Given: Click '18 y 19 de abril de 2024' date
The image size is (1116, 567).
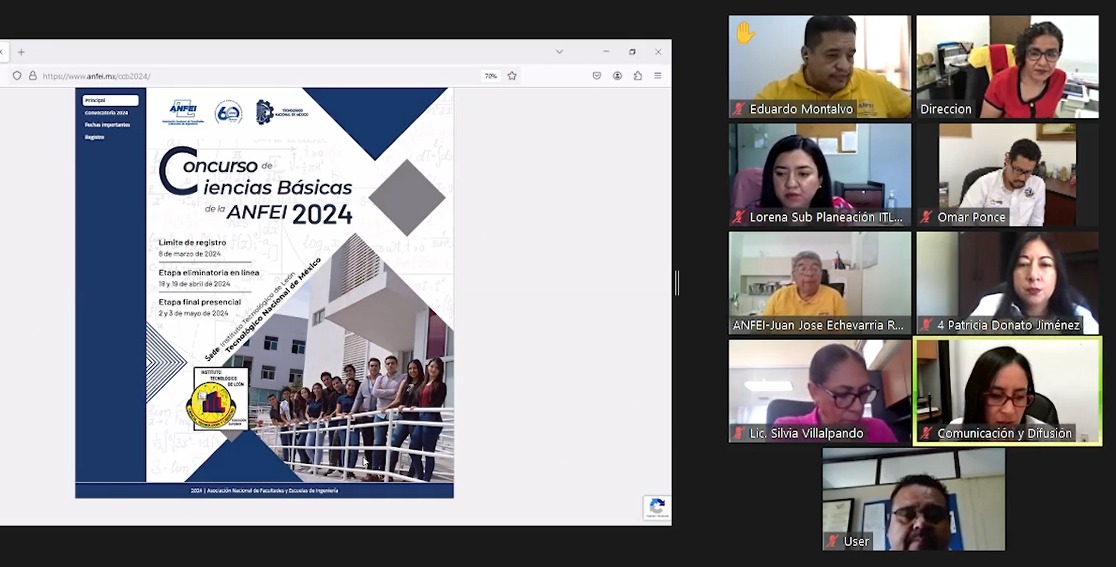Looking at the screenshot, I should [194, 284].
